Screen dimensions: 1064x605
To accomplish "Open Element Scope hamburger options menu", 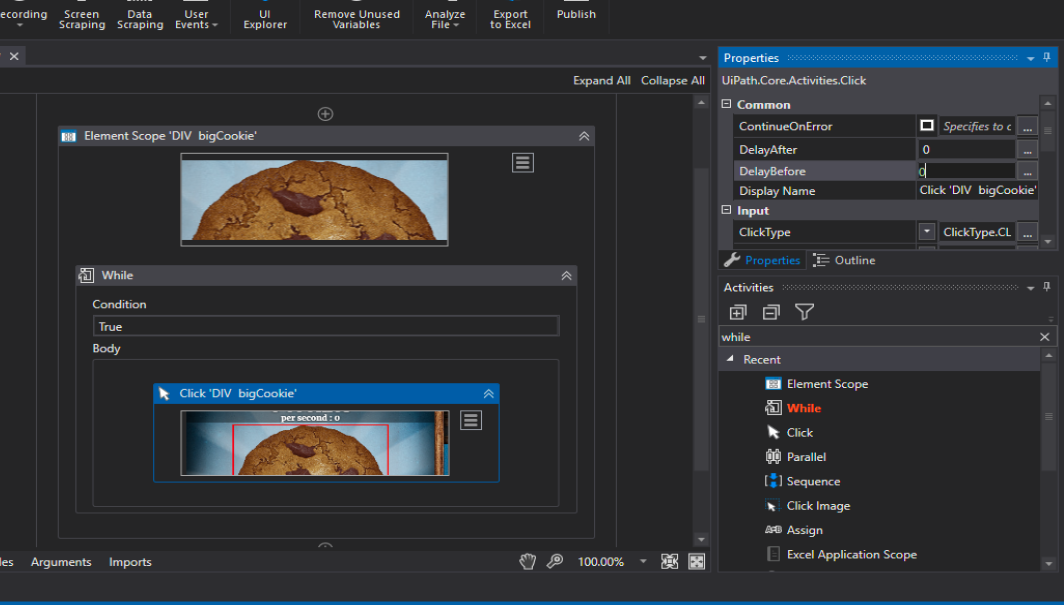I will 523,163.
